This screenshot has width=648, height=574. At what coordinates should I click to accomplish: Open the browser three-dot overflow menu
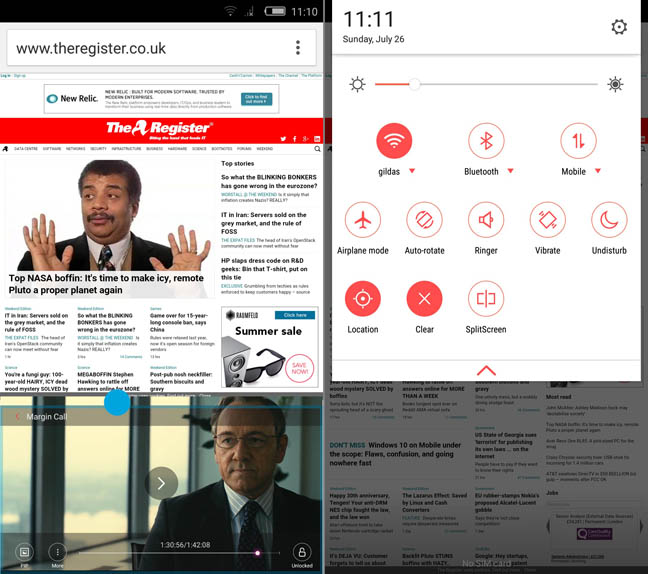[x=298, y=48]
